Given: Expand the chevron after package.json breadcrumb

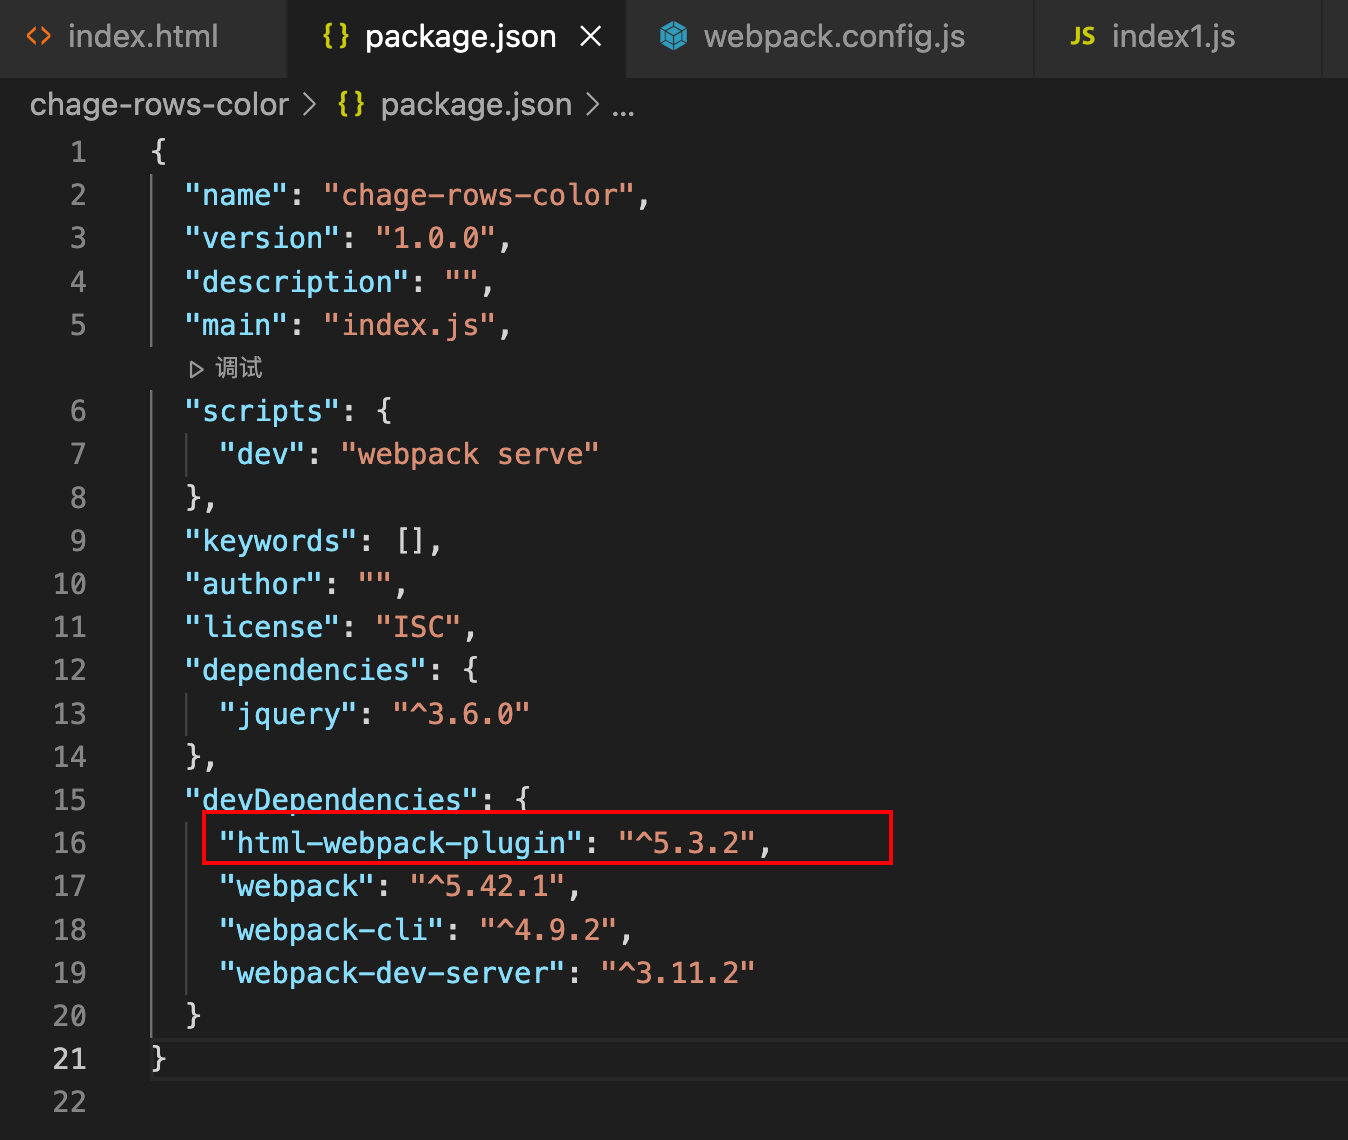Looking at the screenshot, I should (593, 104).
